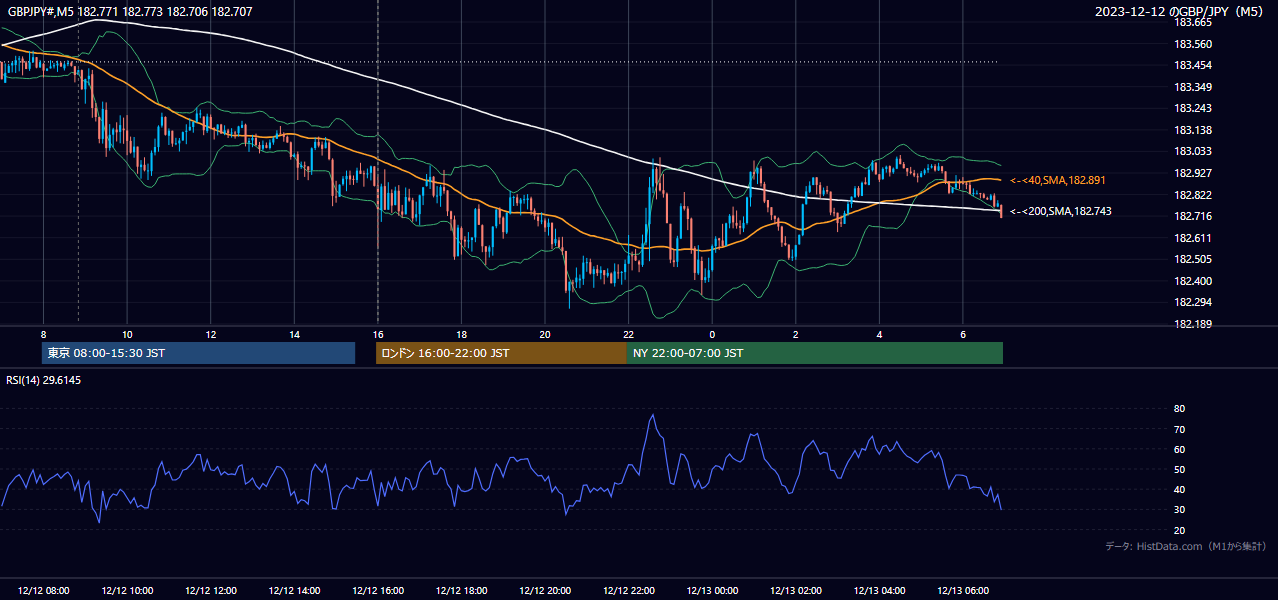Click price axis value 182.505

[1192, 259]
